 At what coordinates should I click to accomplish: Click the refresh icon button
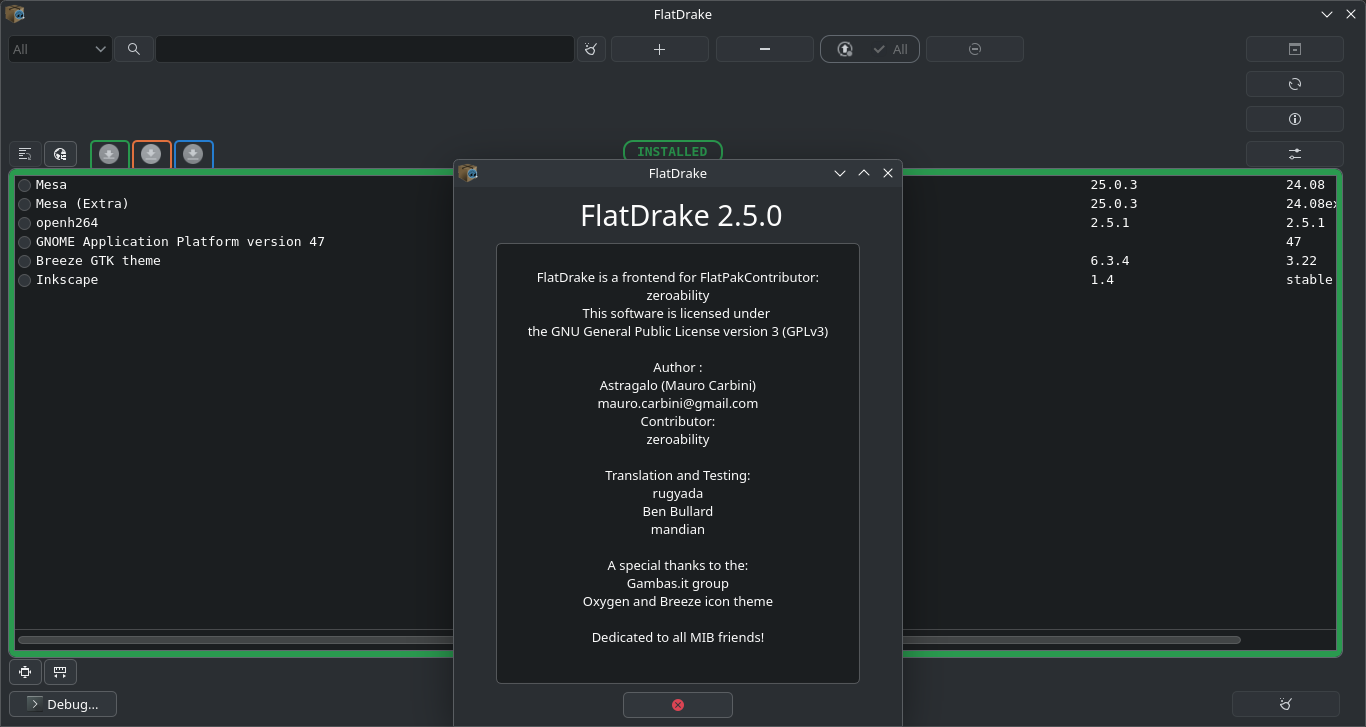click(x=1294, y=84)
